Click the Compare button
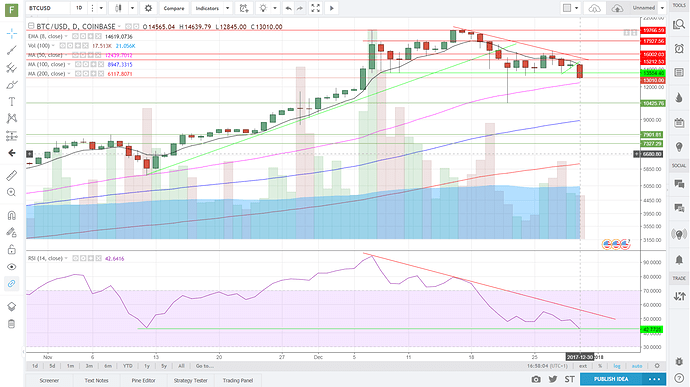This screenshot has height=387, width=690. pos(174,8)
